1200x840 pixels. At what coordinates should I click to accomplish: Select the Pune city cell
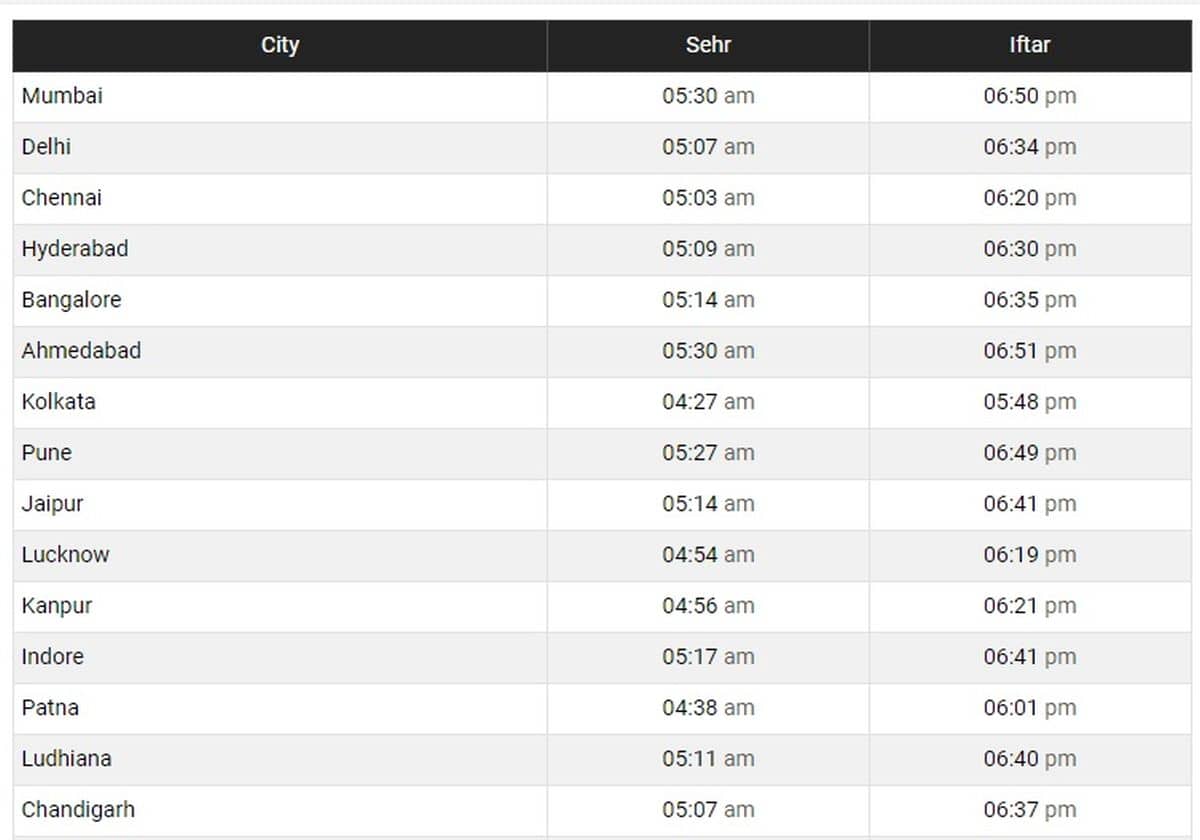(47, 453)
